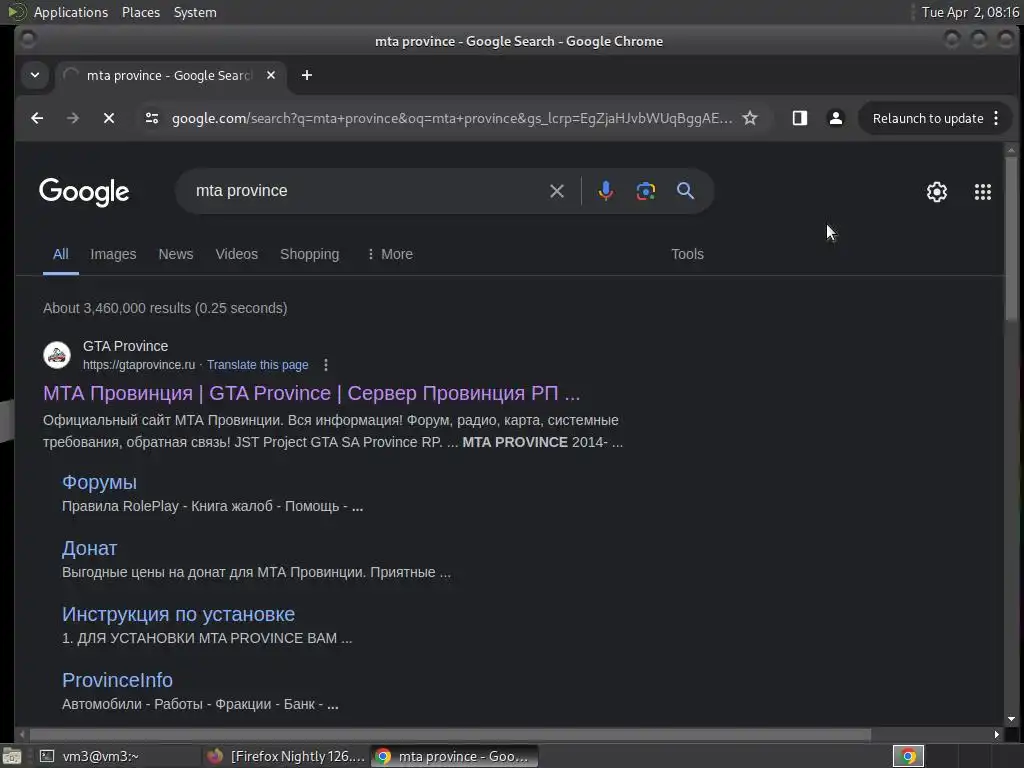Open the Форумы sitelink
The height and width of the screenshot is (768, 1024).
(99, 482)
